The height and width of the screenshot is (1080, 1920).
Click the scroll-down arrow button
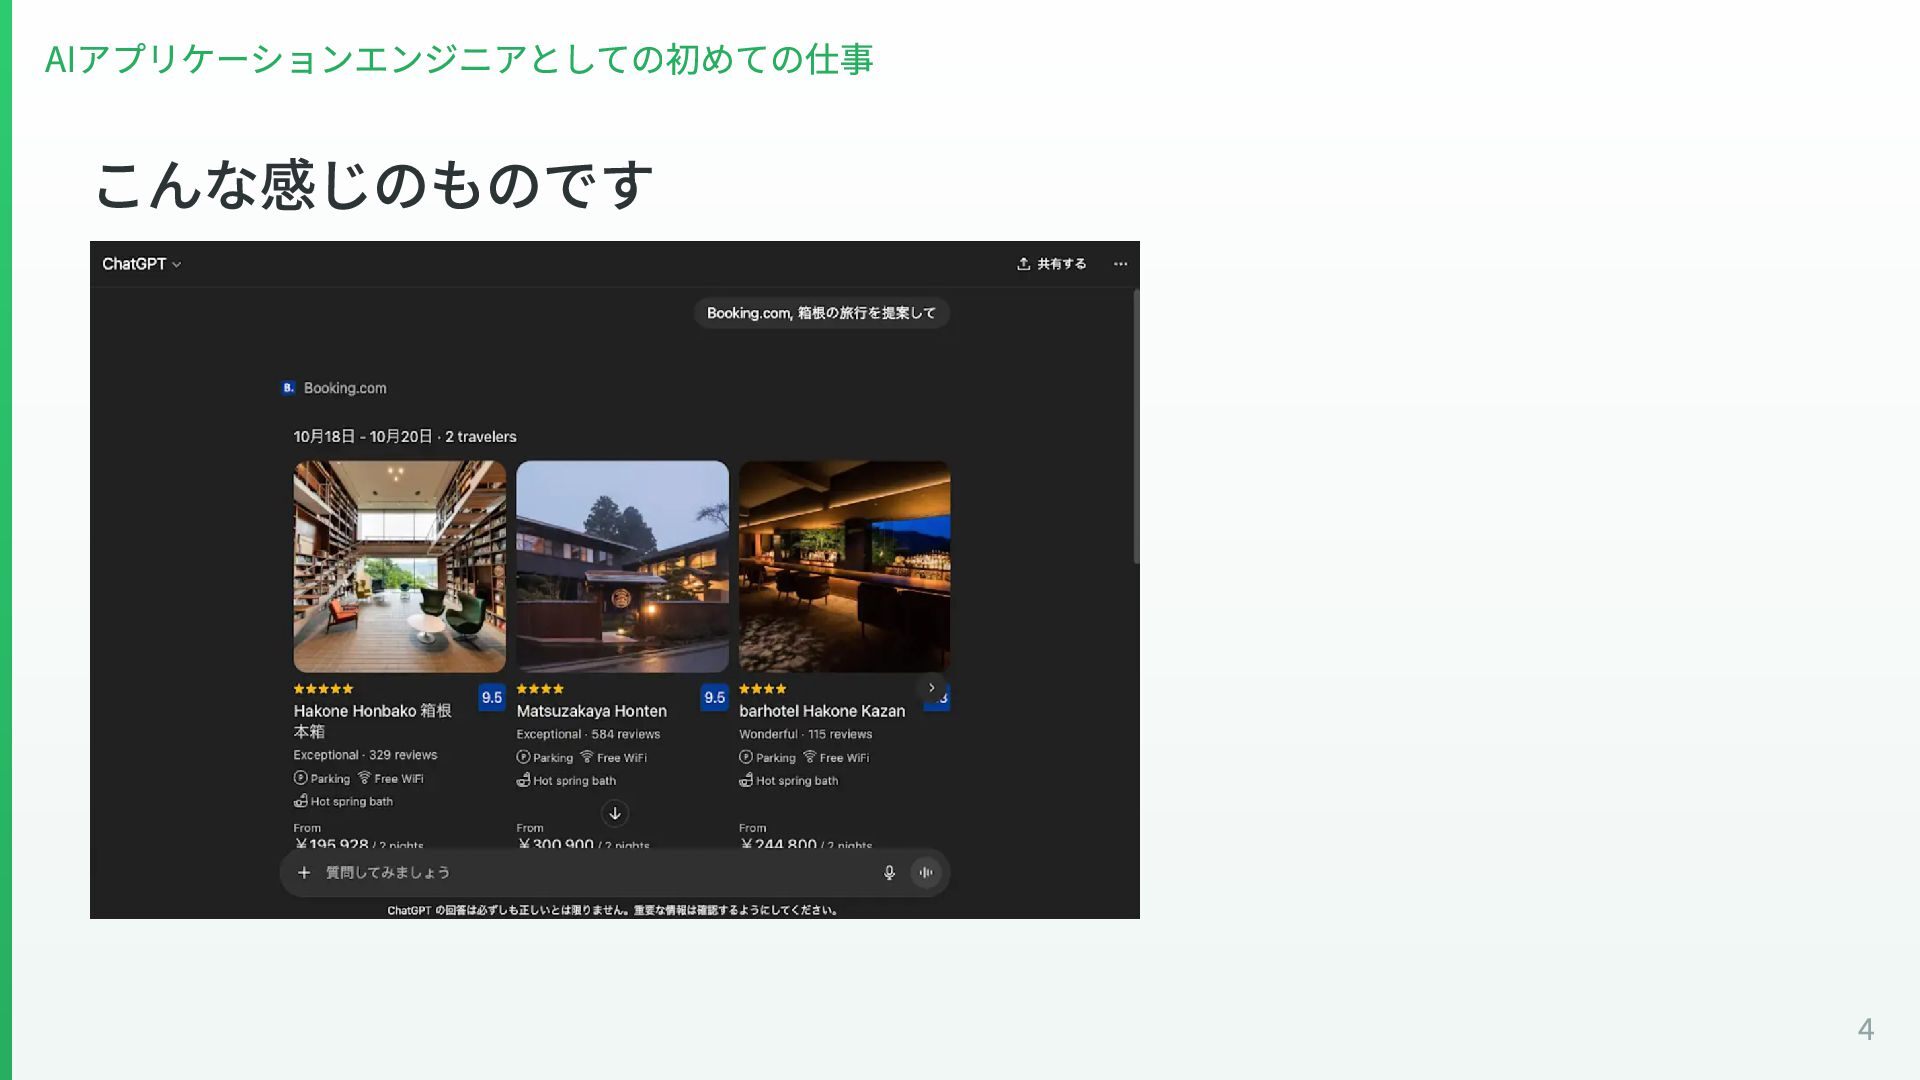[615, 813]
